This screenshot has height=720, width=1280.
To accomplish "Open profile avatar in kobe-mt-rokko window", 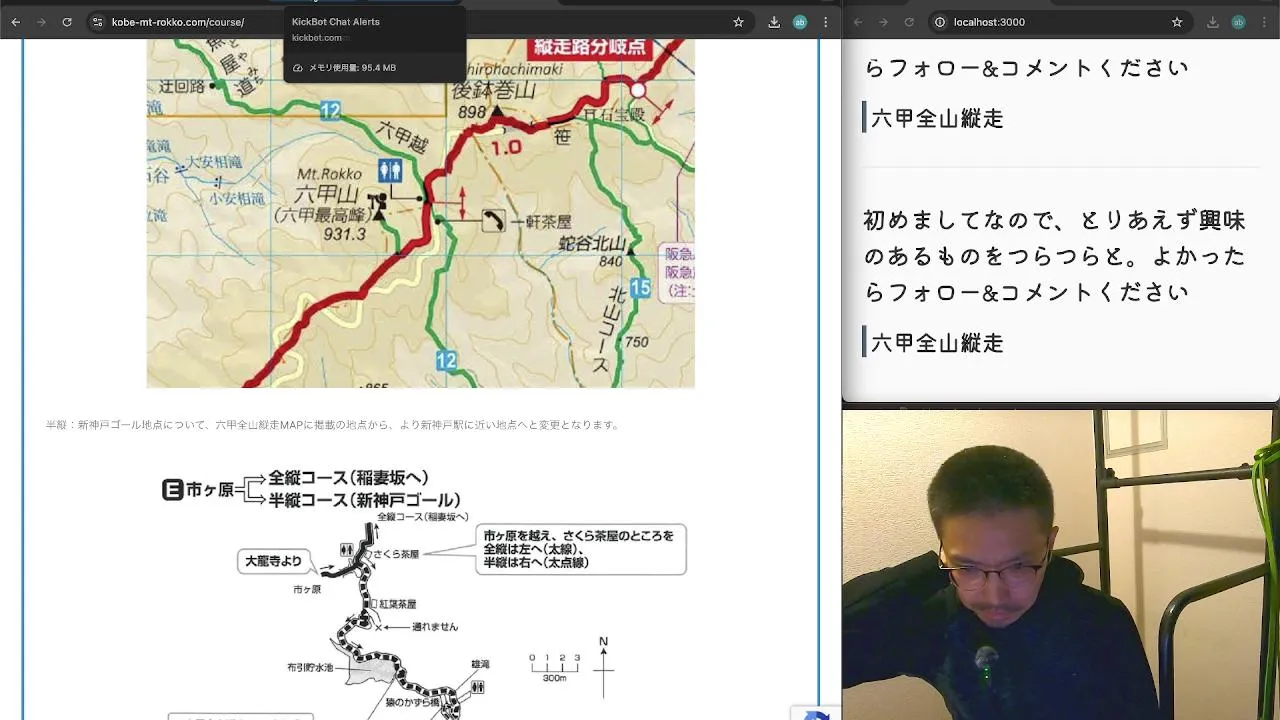I will (800, 22).
